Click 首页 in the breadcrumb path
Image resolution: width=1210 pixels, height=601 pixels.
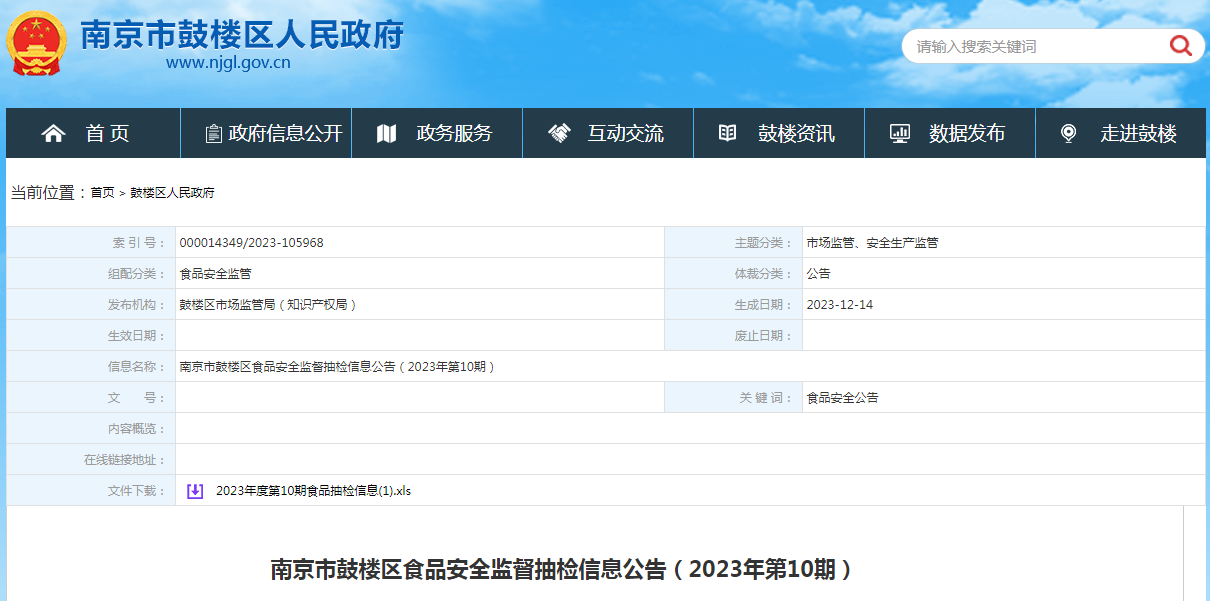[102, 193]
